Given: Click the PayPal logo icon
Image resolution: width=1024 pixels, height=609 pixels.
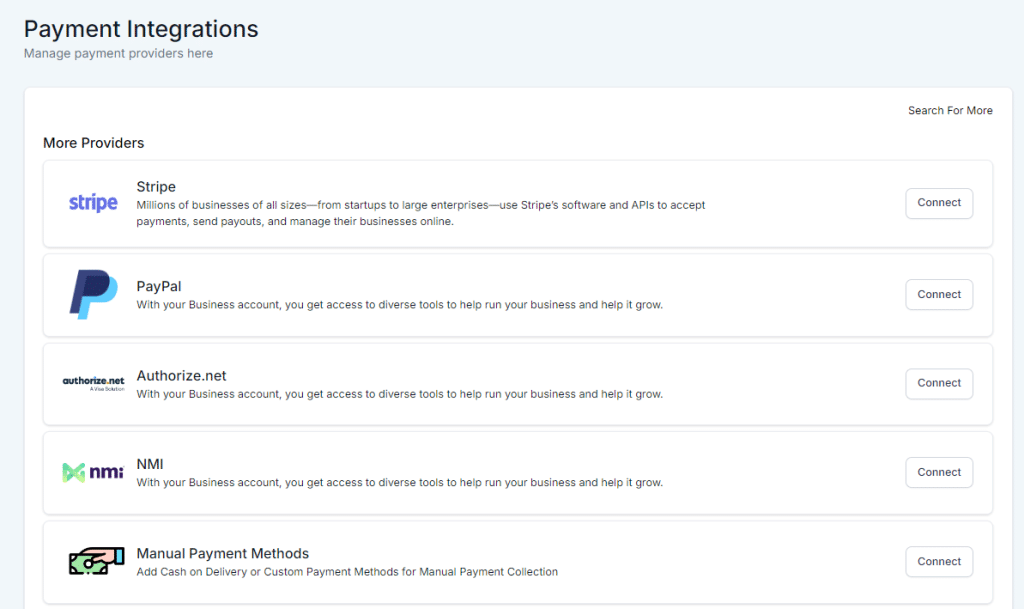Looking at the screenshot, I should tap(93, 294).
